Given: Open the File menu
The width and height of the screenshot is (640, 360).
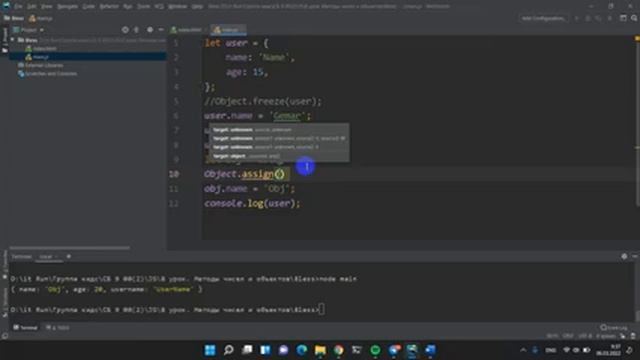Looking at the screenshot, I should (18, 7).
